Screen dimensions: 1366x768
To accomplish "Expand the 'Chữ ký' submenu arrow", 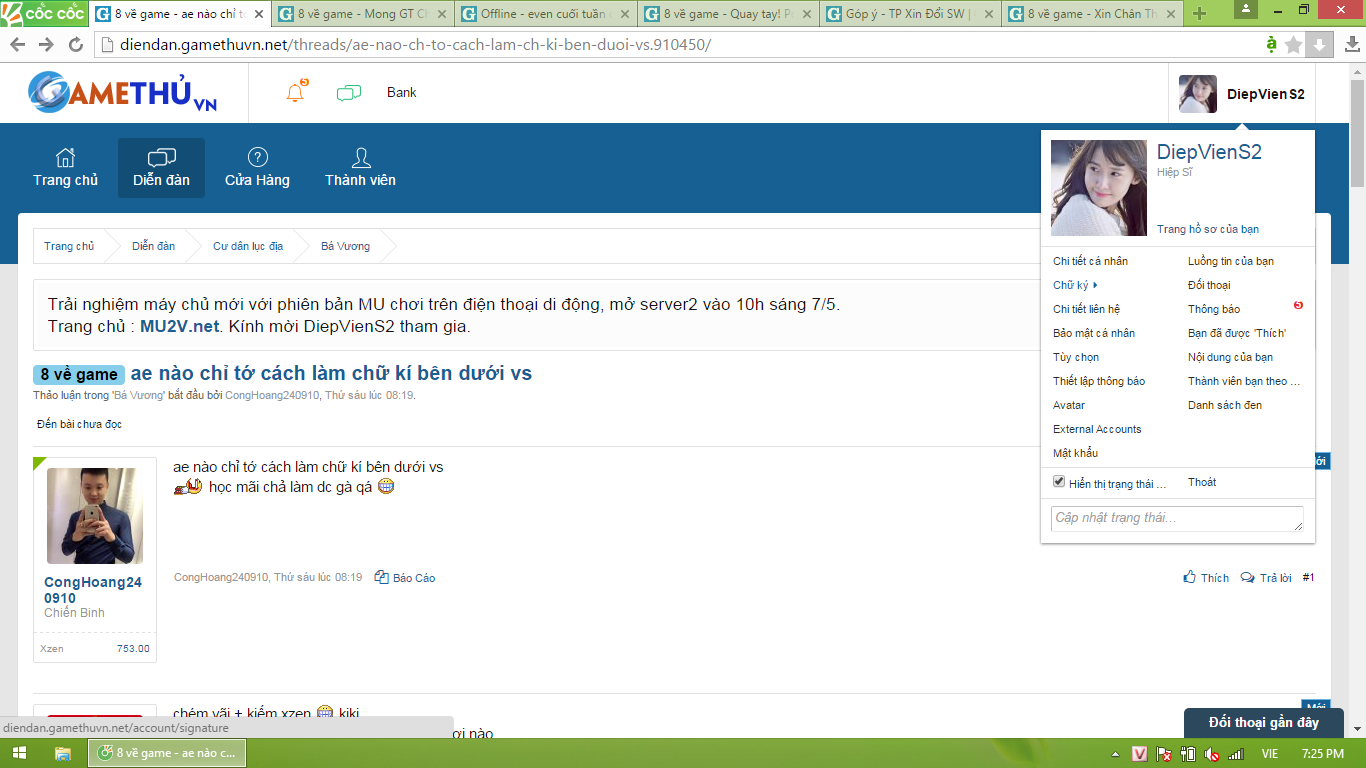I will (x=1095, y=285).
